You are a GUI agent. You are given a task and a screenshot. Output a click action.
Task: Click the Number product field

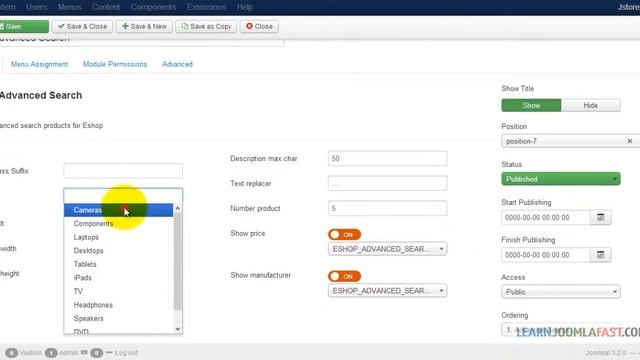point(387,208)
